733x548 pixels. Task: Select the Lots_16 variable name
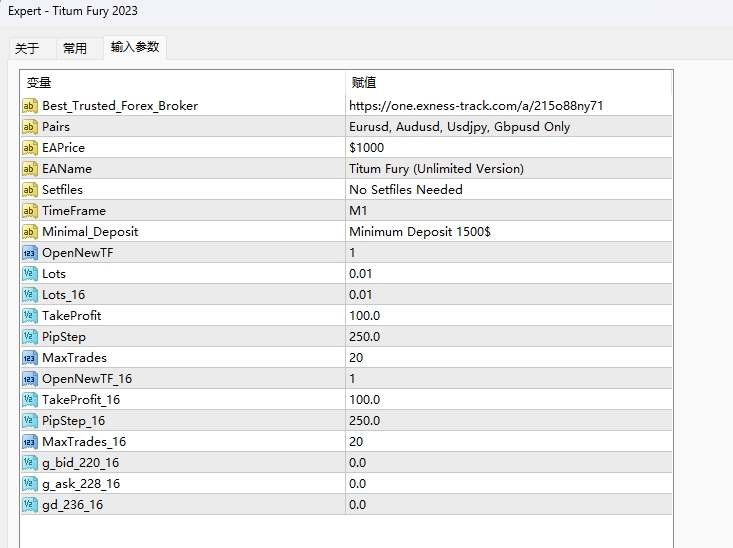pos(64,295)
